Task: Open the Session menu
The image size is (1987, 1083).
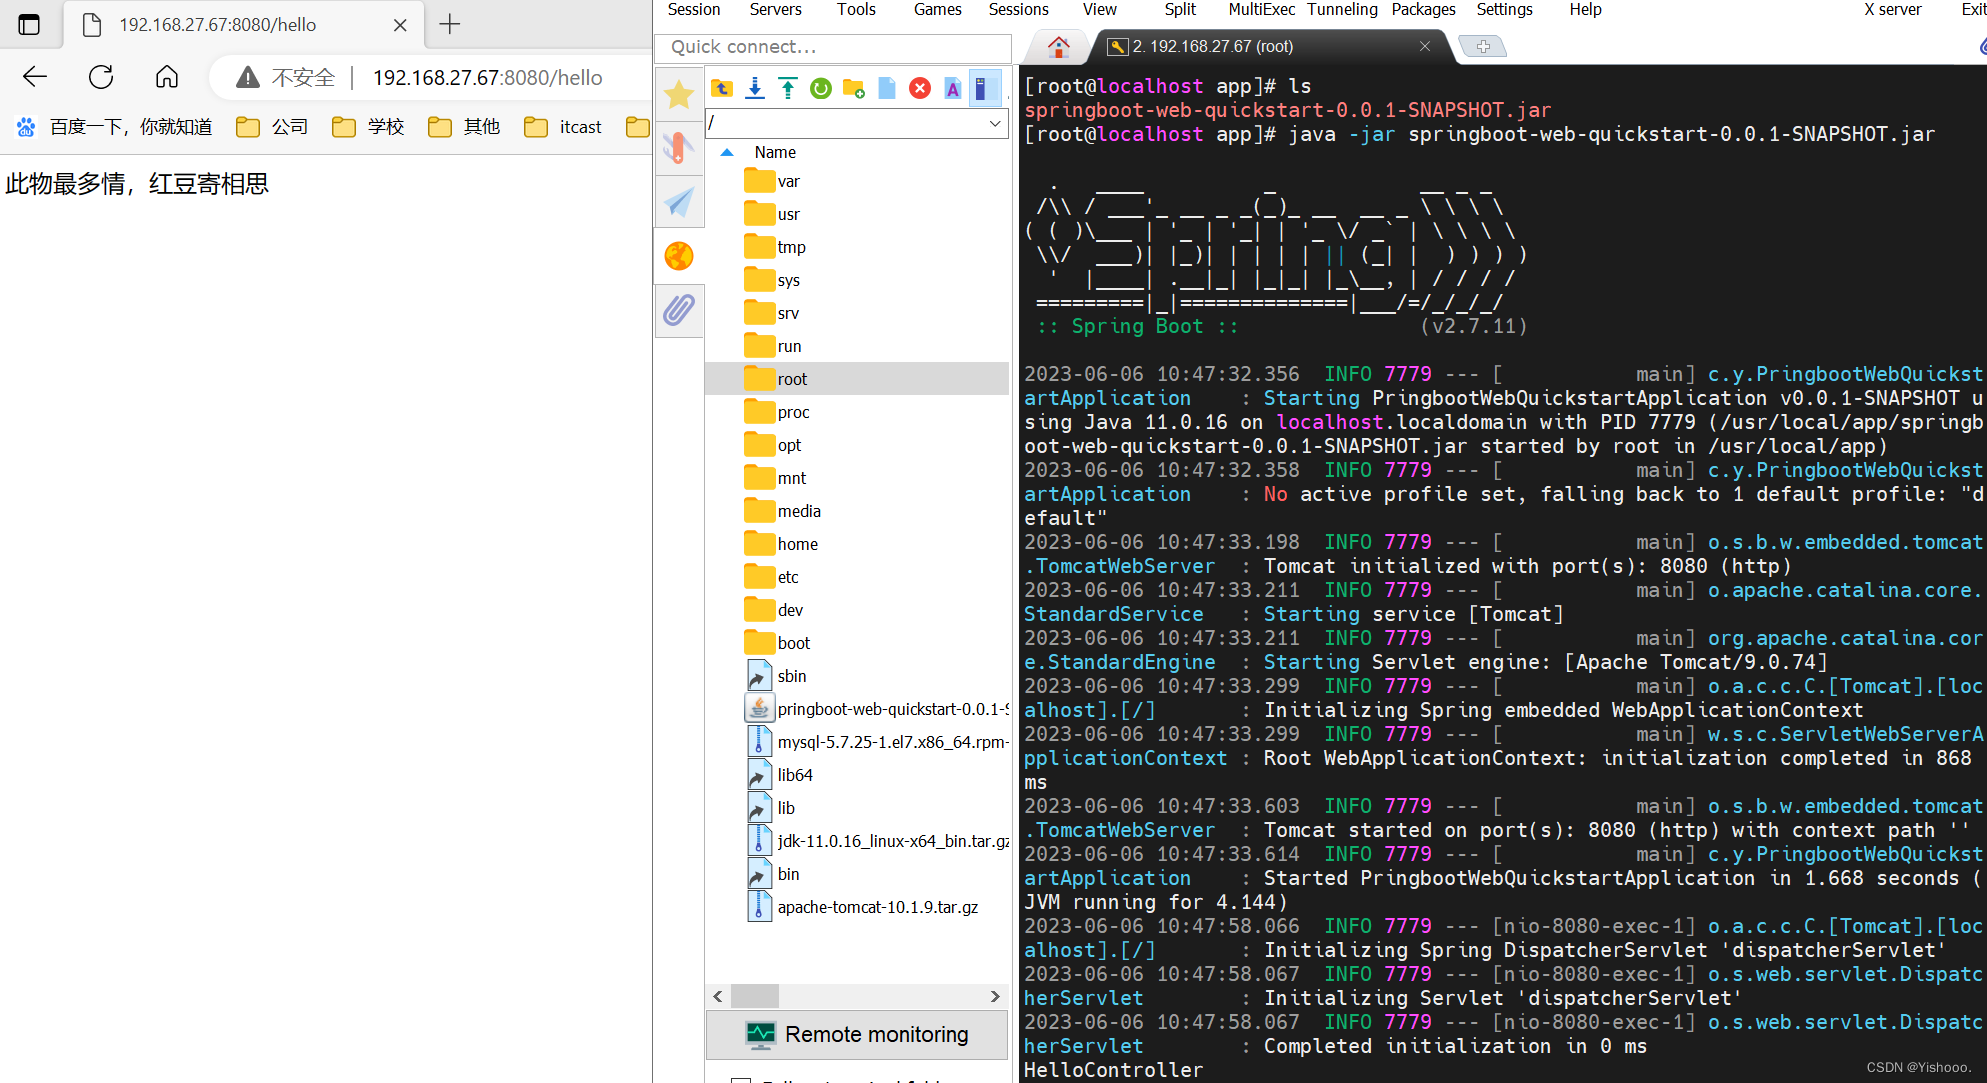Action: tap(694, 9)
